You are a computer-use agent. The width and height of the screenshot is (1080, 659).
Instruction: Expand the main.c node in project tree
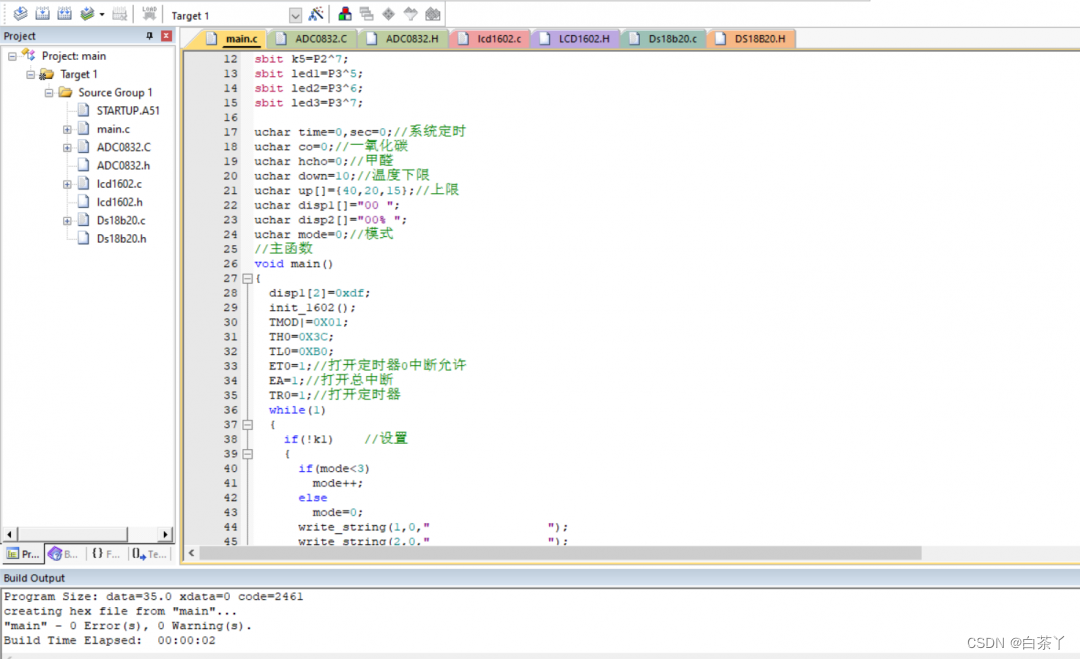tap(67, 129)
